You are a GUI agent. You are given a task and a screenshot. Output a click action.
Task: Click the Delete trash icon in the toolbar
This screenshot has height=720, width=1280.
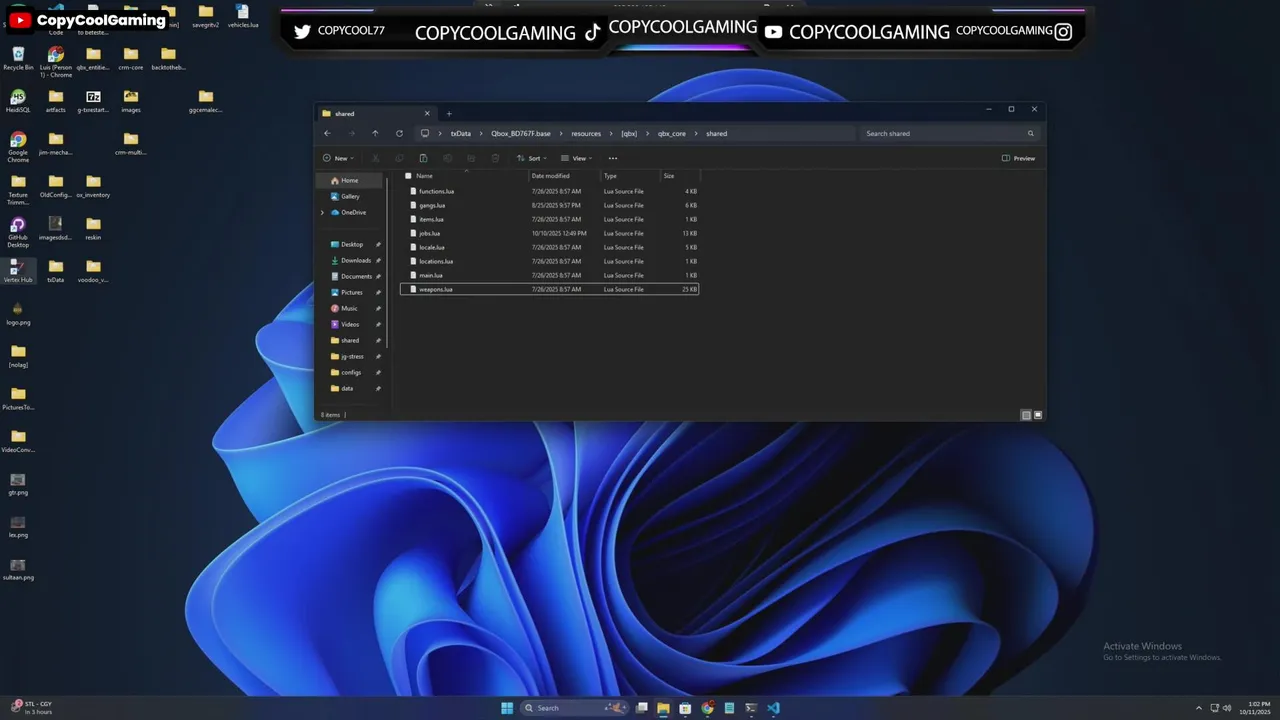(x=495, y=158)
